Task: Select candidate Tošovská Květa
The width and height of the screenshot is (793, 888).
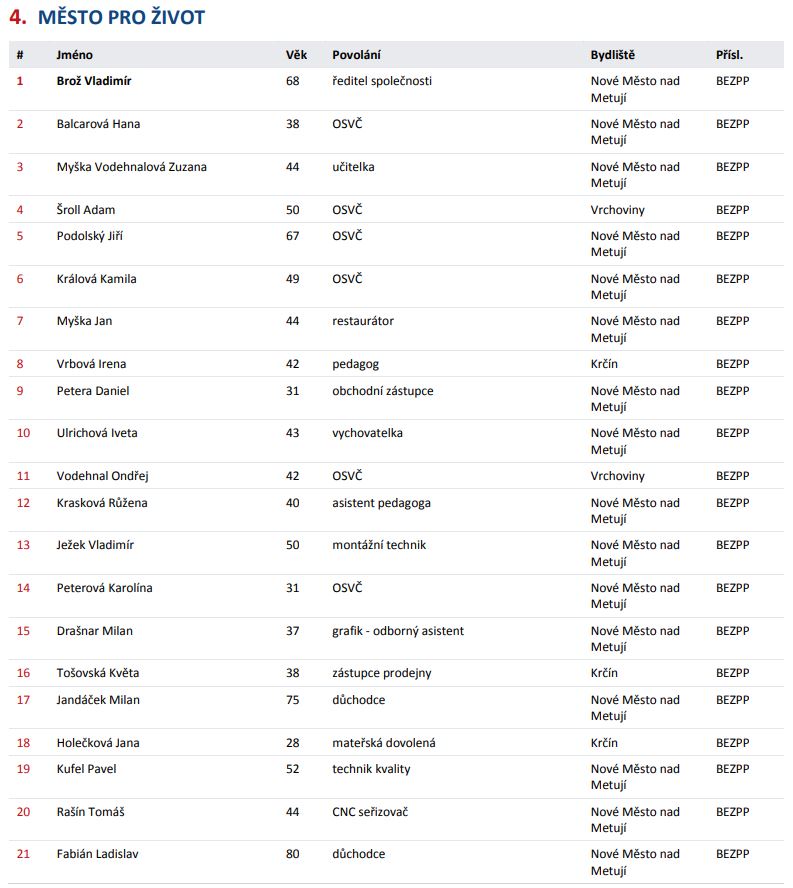Action: click(97, 673)
